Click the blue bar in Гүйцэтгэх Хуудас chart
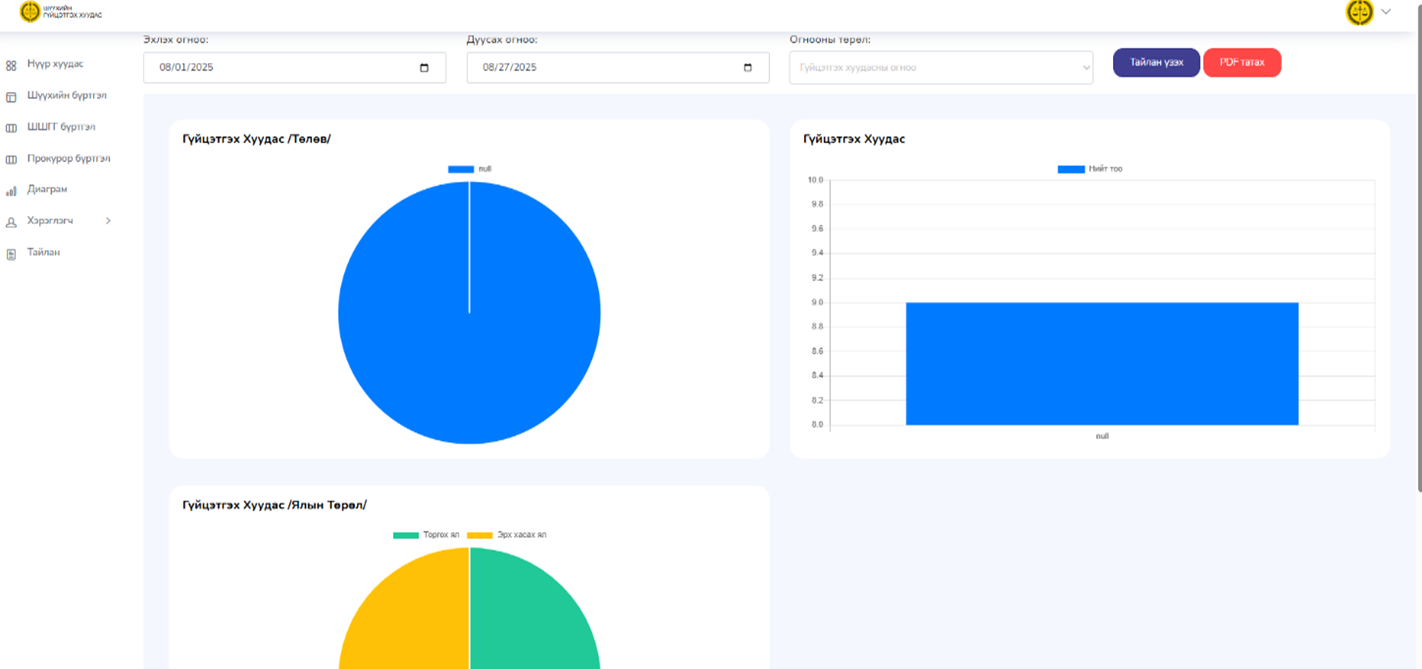This screenshot has height=669, width=1422. (1101, 363)
